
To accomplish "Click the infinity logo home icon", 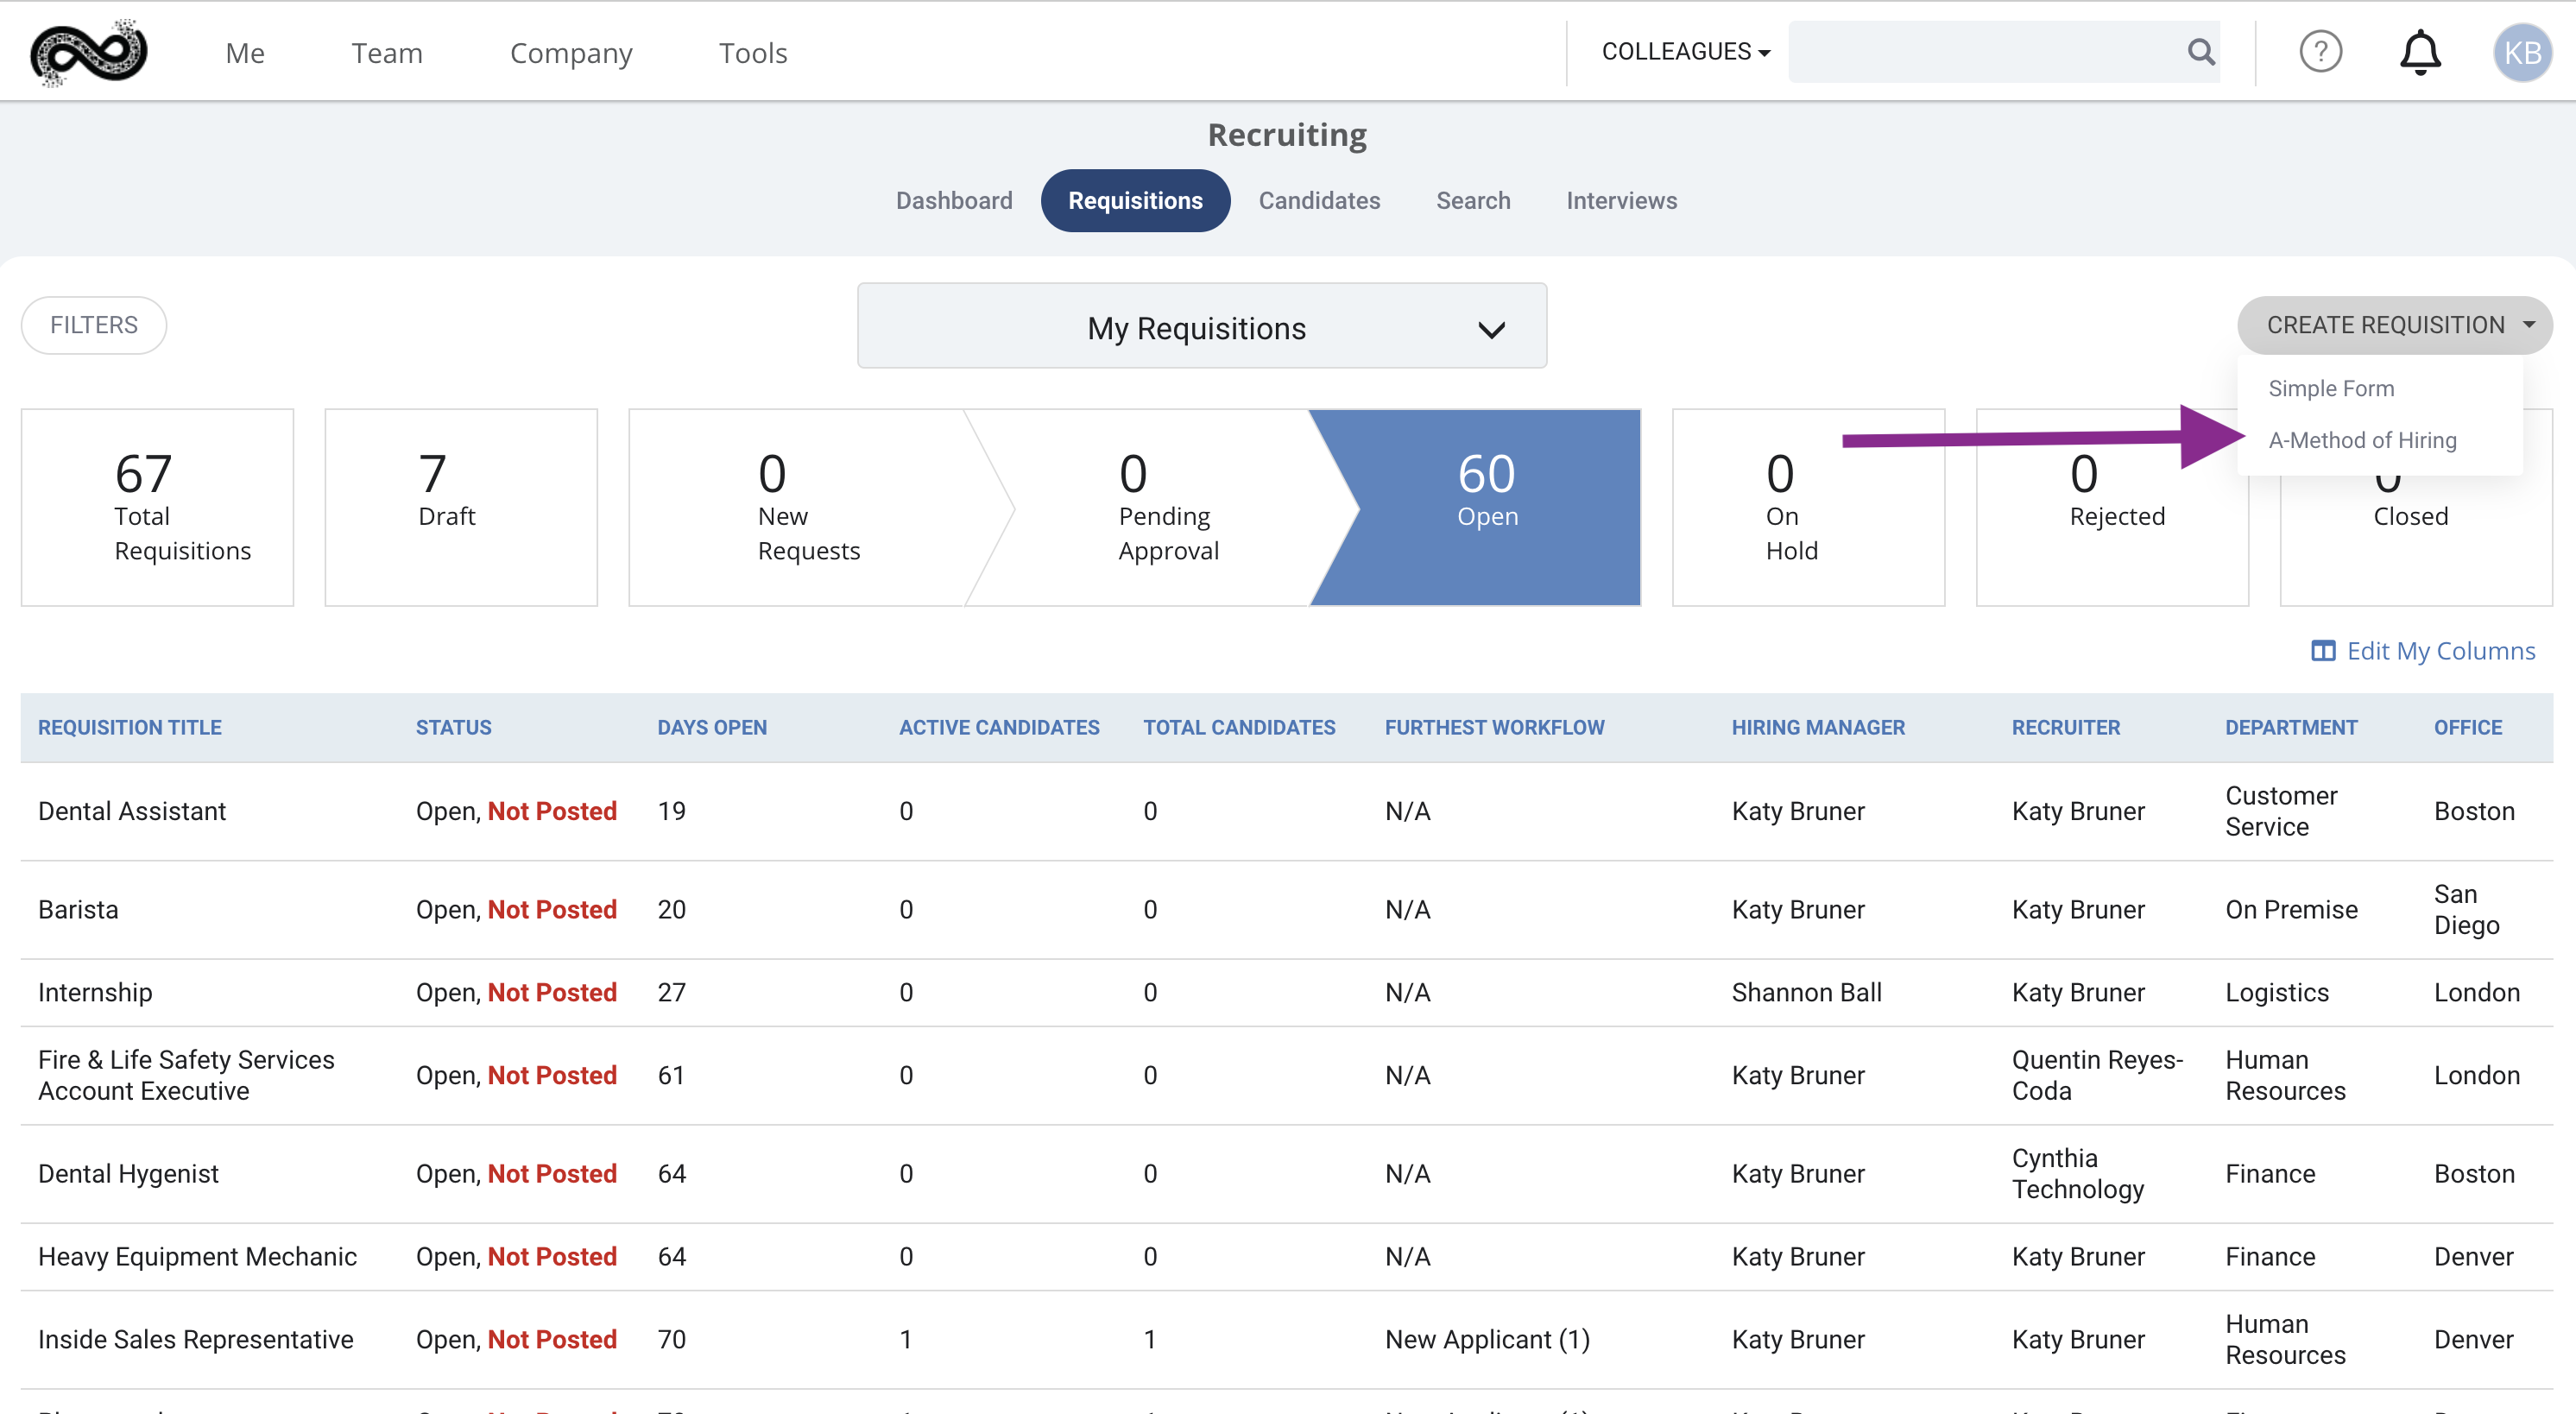I will point(88,52).
